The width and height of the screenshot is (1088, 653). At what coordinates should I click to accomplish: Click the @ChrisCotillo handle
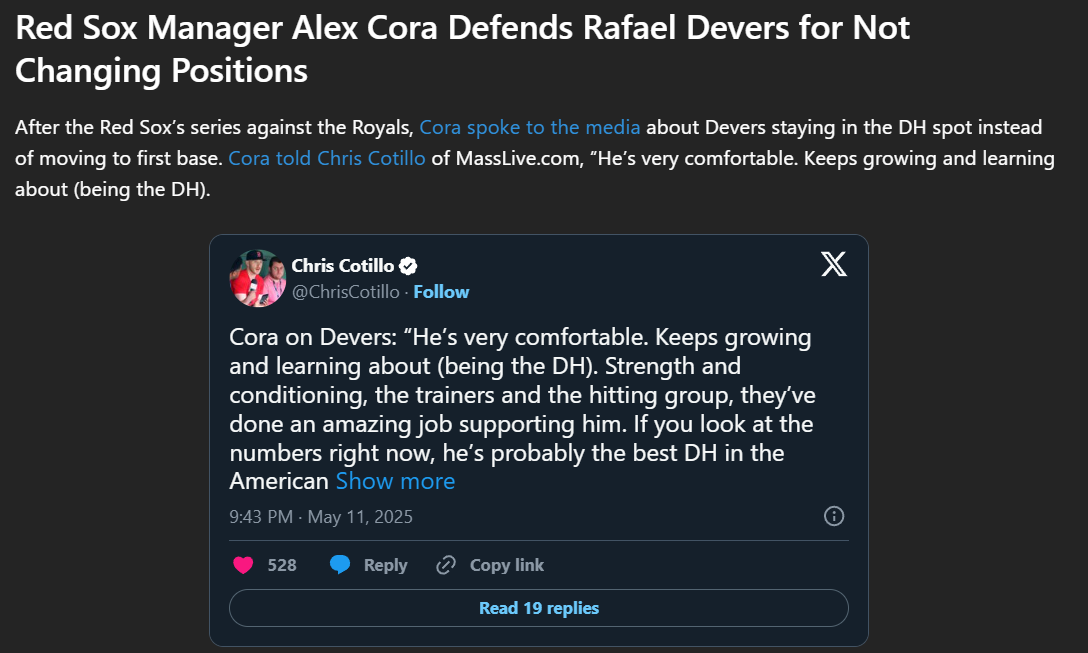tap(344, 292)
